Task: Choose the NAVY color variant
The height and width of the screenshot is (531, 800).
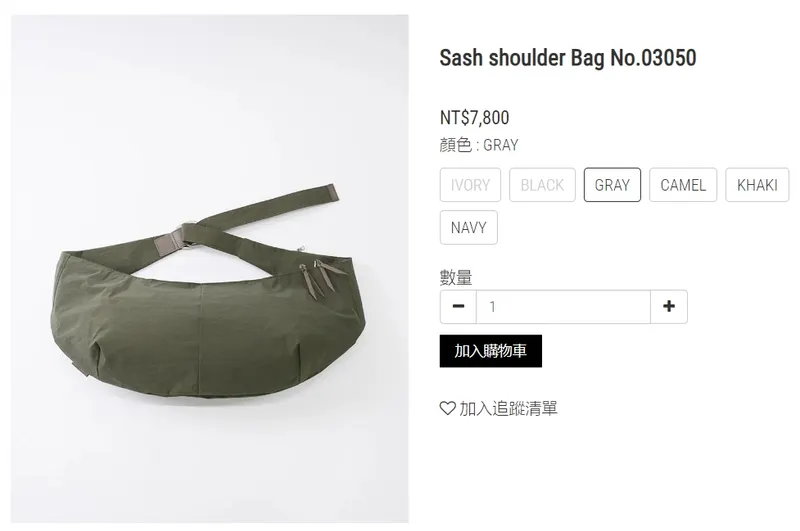Action: point(469,227)
